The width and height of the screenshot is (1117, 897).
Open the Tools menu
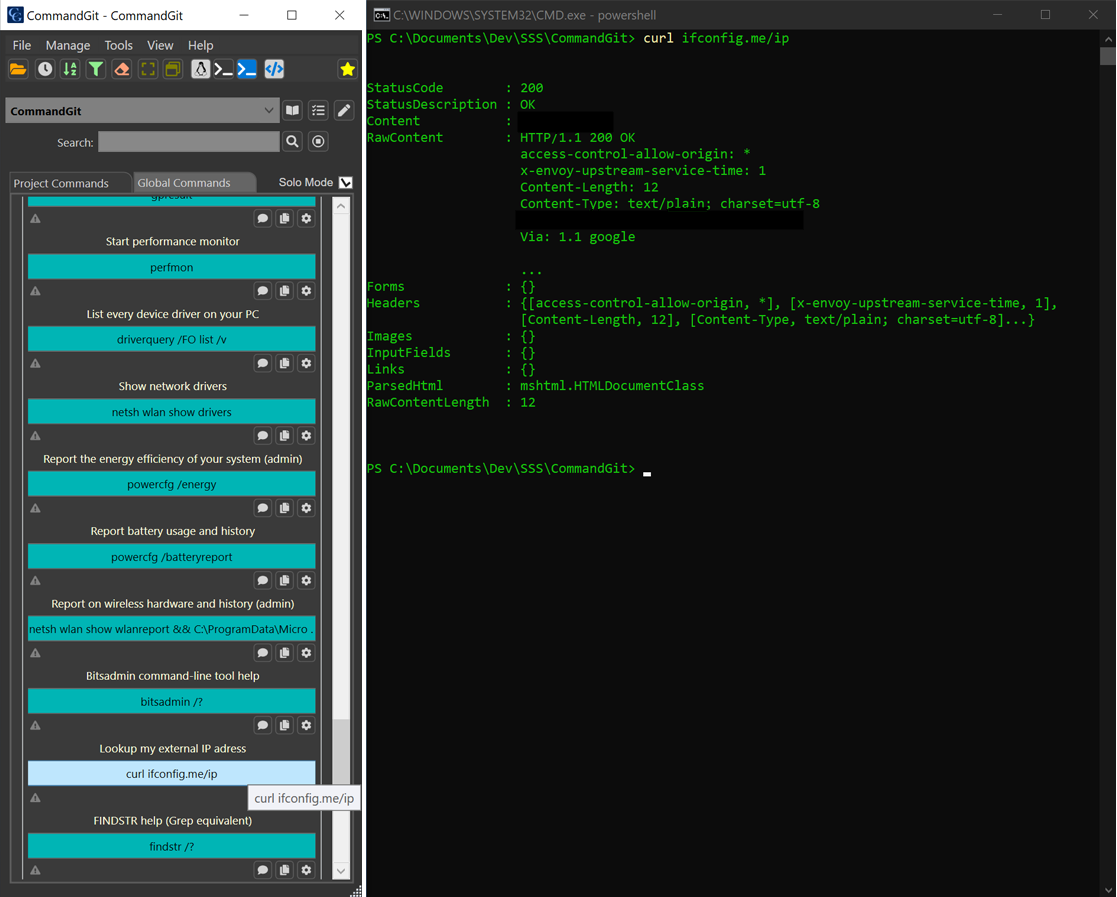[x=118, y=45]
